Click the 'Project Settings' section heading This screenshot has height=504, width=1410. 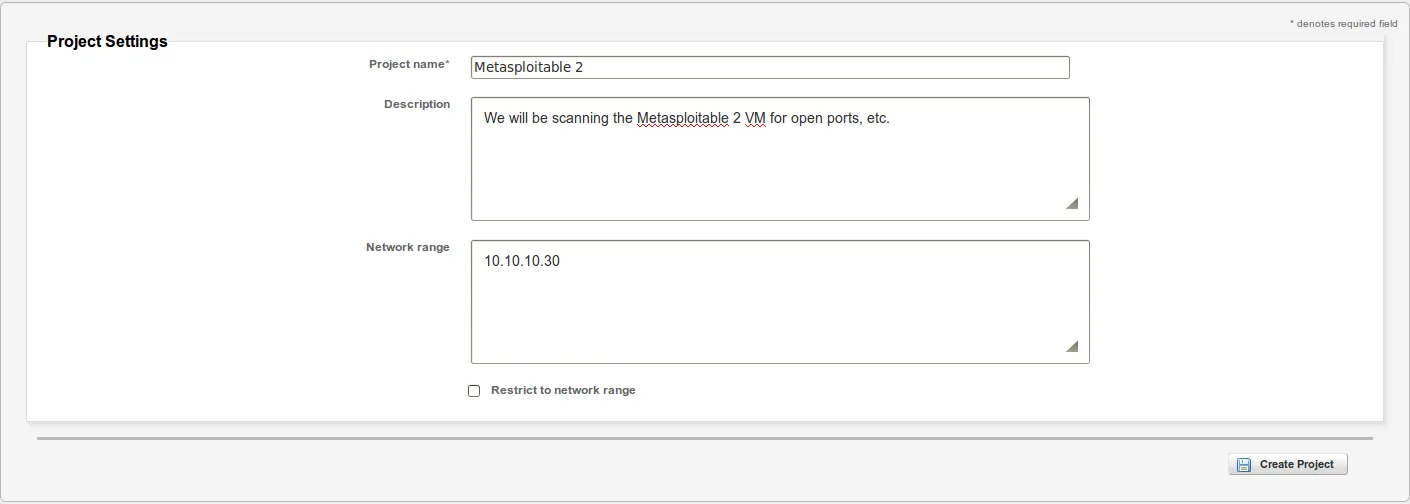click(107, 42)
